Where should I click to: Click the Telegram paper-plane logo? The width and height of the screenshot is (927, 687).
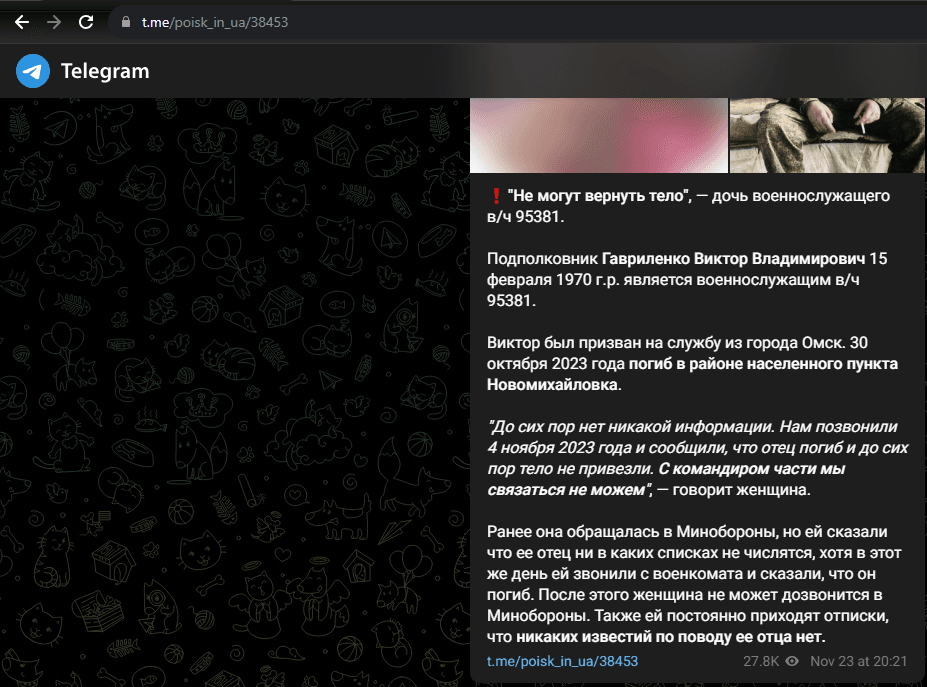[33, 71]
